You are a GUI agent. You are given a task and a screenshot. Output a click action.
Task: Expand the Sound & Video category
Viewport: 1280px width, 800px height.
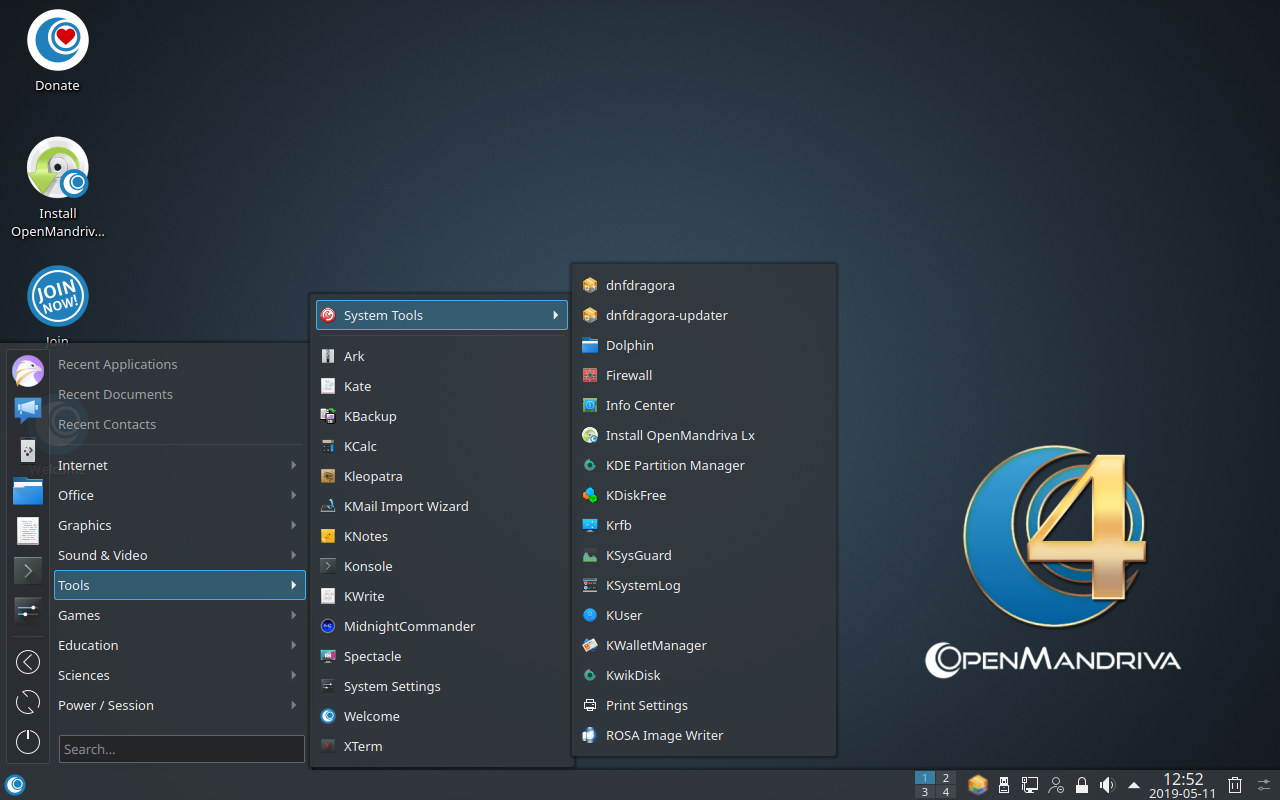click(x=179, y=555)
